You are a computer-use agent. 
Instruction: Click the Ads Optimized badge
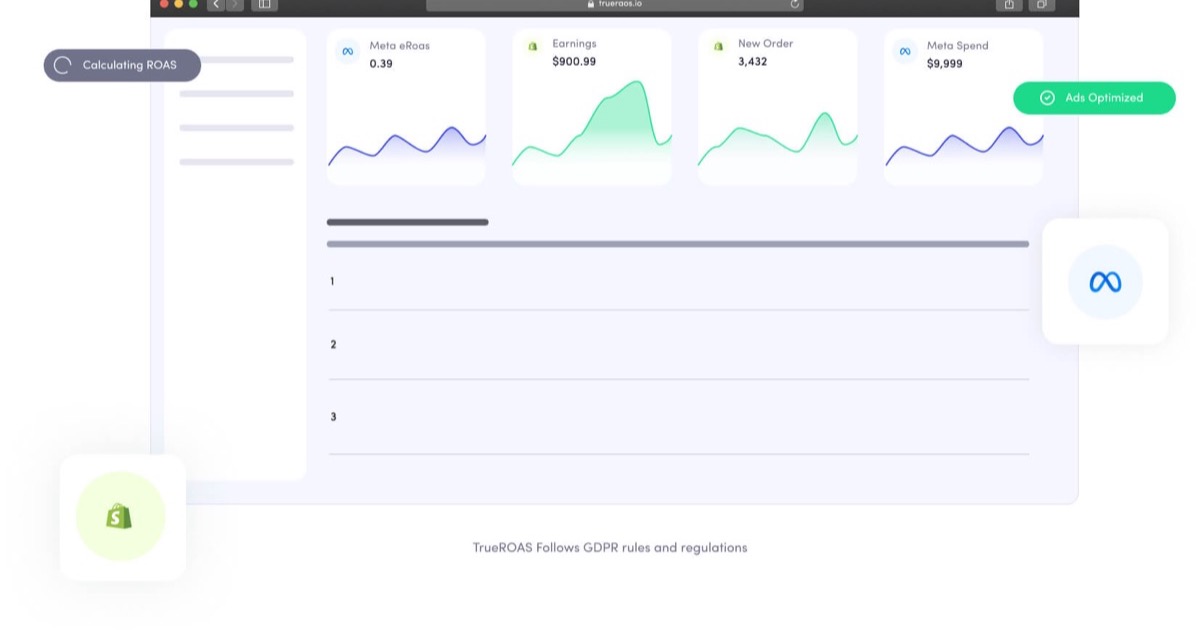click(1094, 98)
